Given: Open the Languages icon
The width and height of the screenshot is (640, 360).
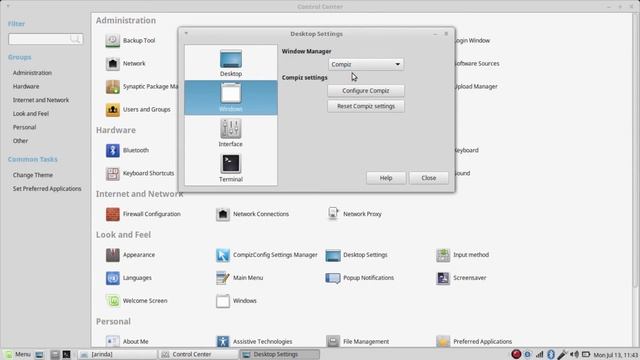Looking at the screenshot, I should tap(112, 278).
